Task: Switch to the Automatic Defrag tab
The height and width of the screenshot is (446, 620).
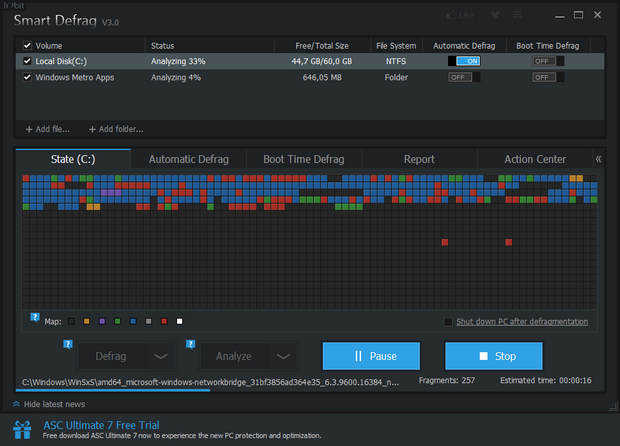Action: 189,159
